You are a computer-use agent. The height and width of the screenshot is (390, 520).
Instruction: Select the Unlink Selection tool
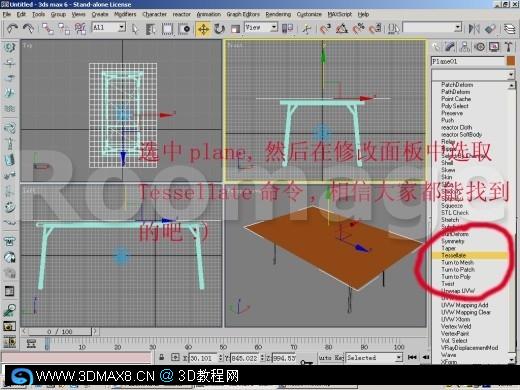tap(64, 29)
